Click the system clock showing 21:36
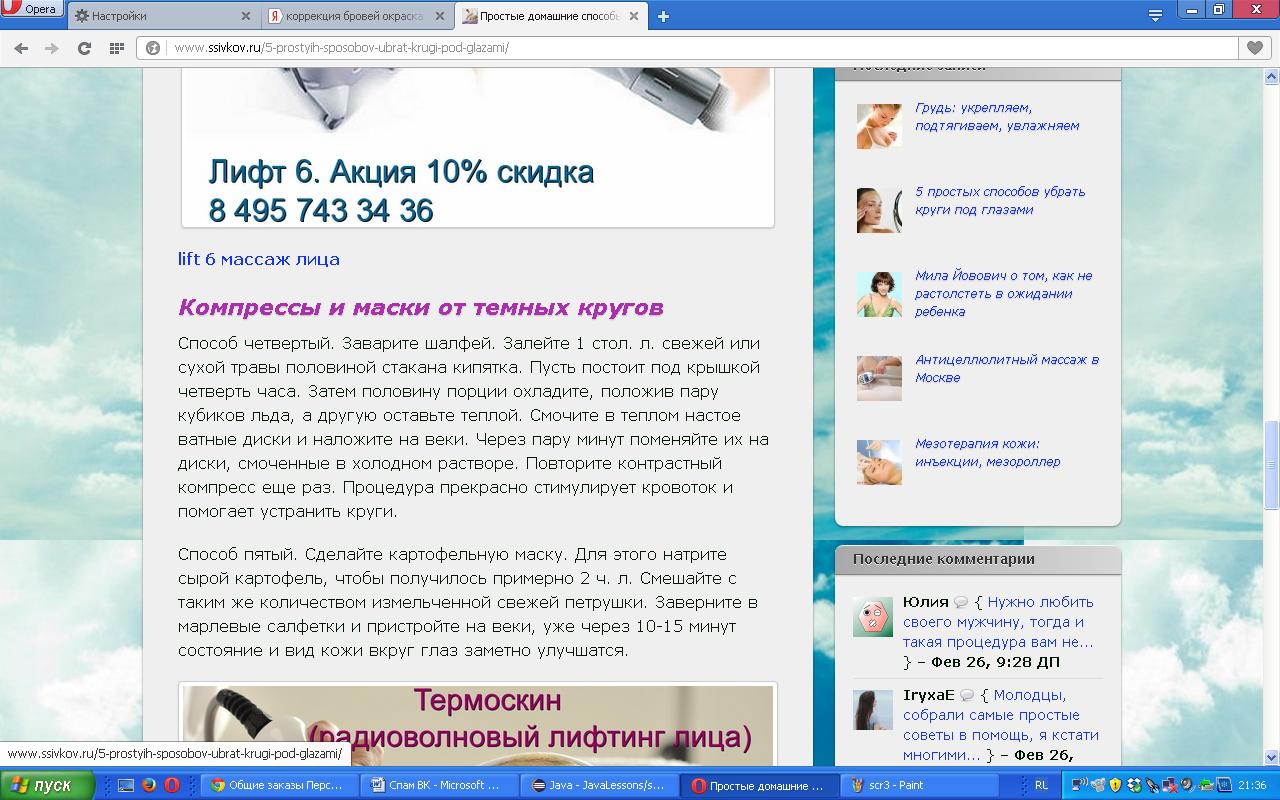The width and height of the screenshot is (1280, 800). point(1252,786)
